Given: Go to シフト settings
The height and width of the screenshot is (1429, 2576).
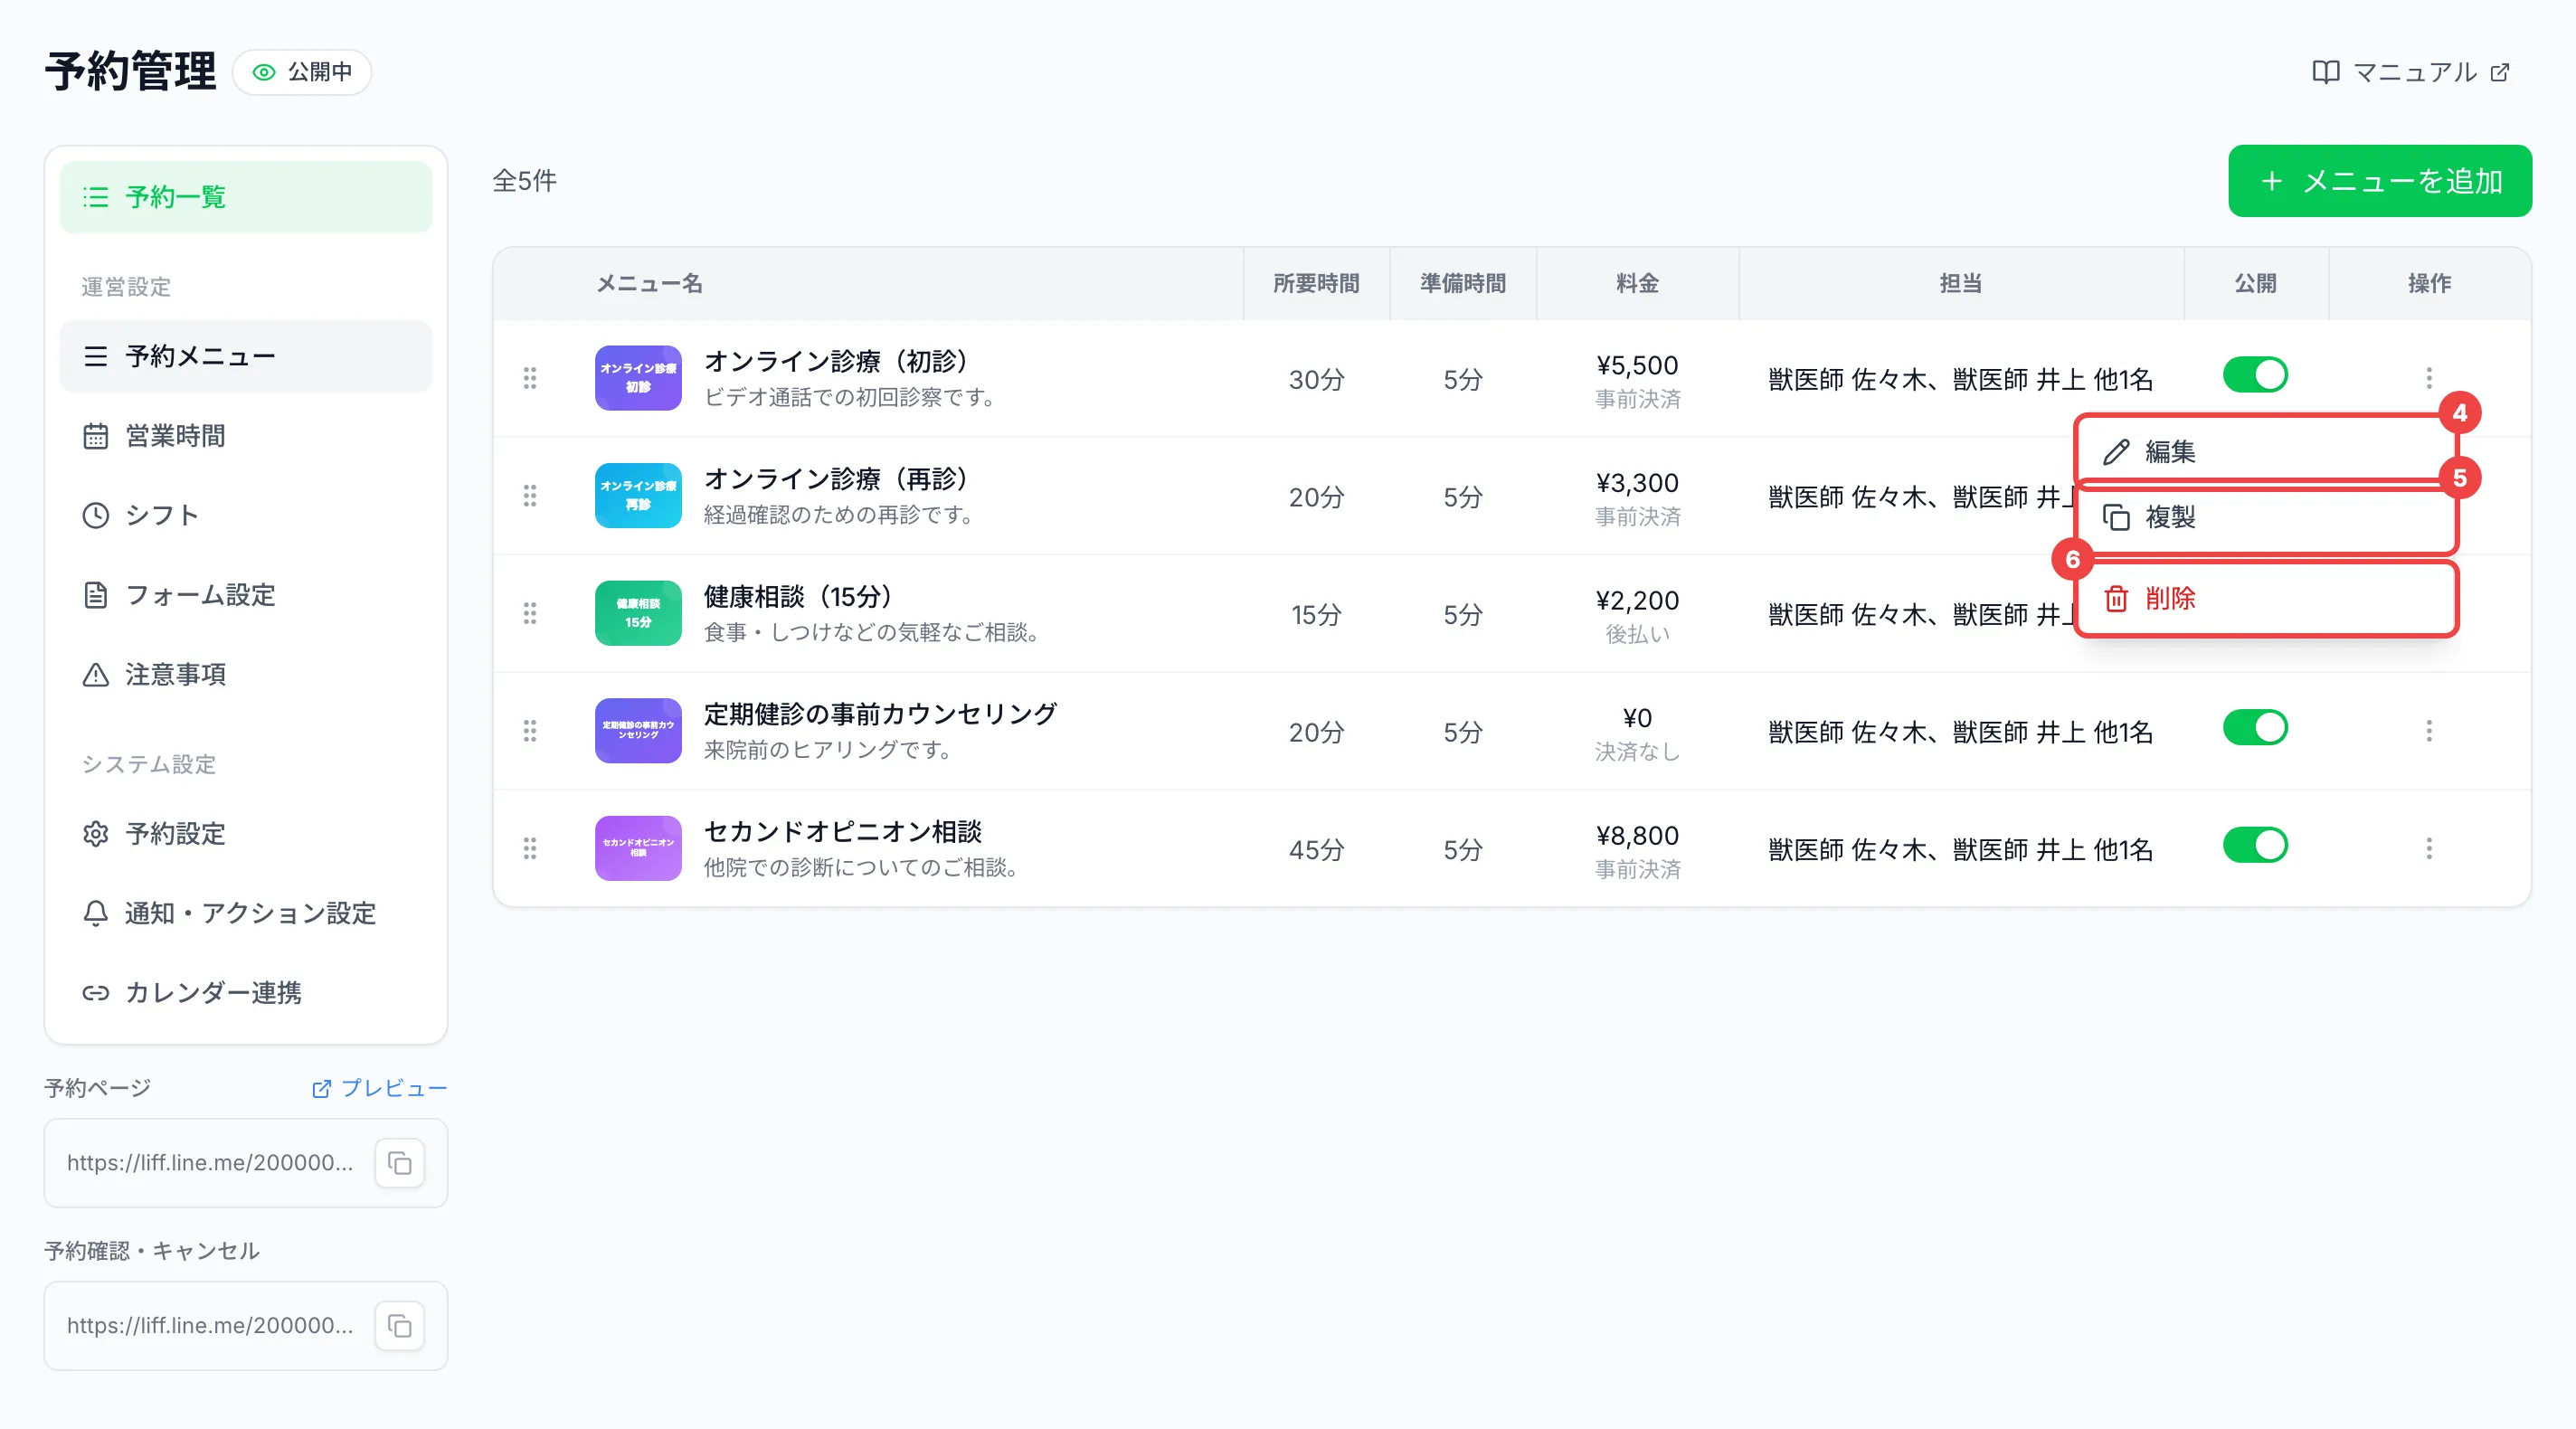Looking at the screenshot, I should (x=245, y=515).
